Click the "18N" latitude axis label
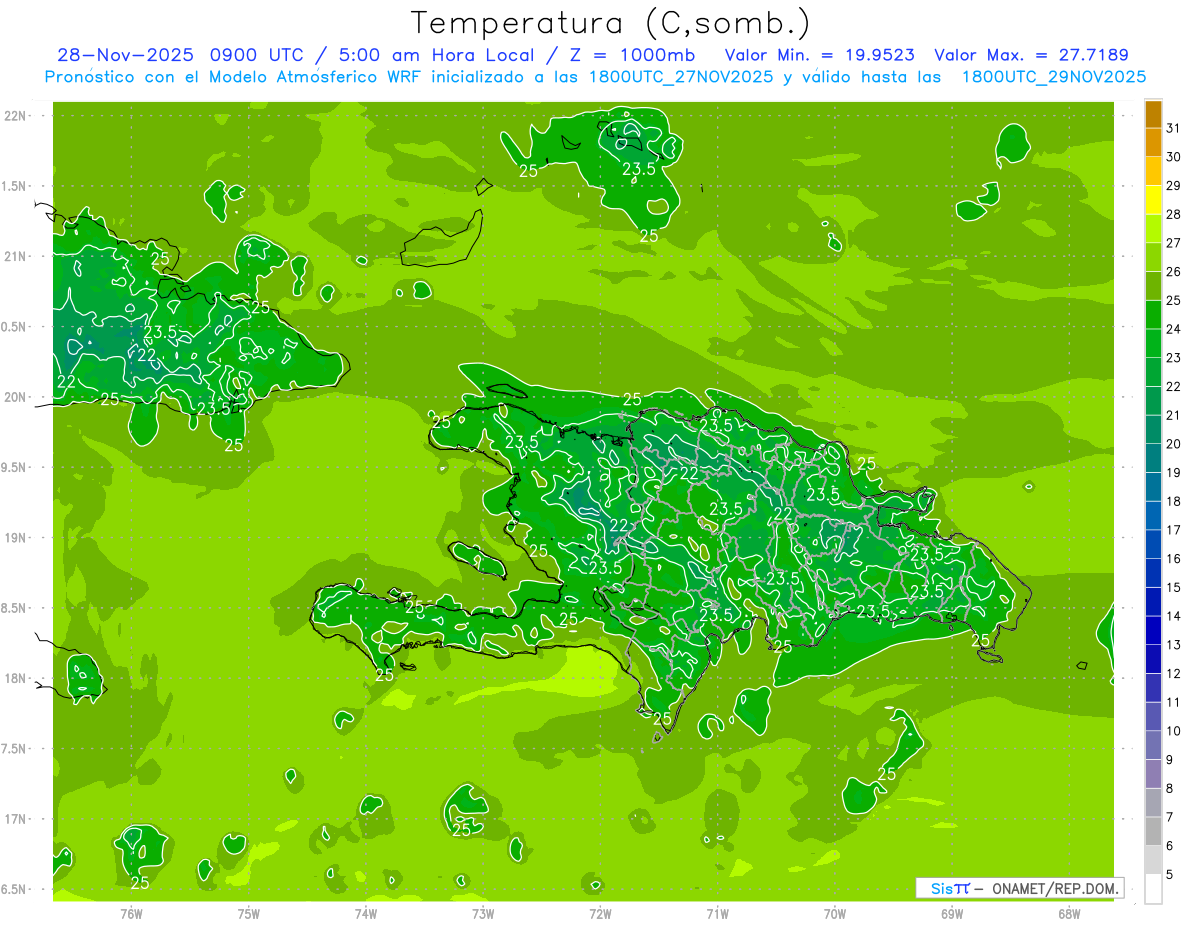Viewport: 1200px width, 927px height. coord(14,678)
